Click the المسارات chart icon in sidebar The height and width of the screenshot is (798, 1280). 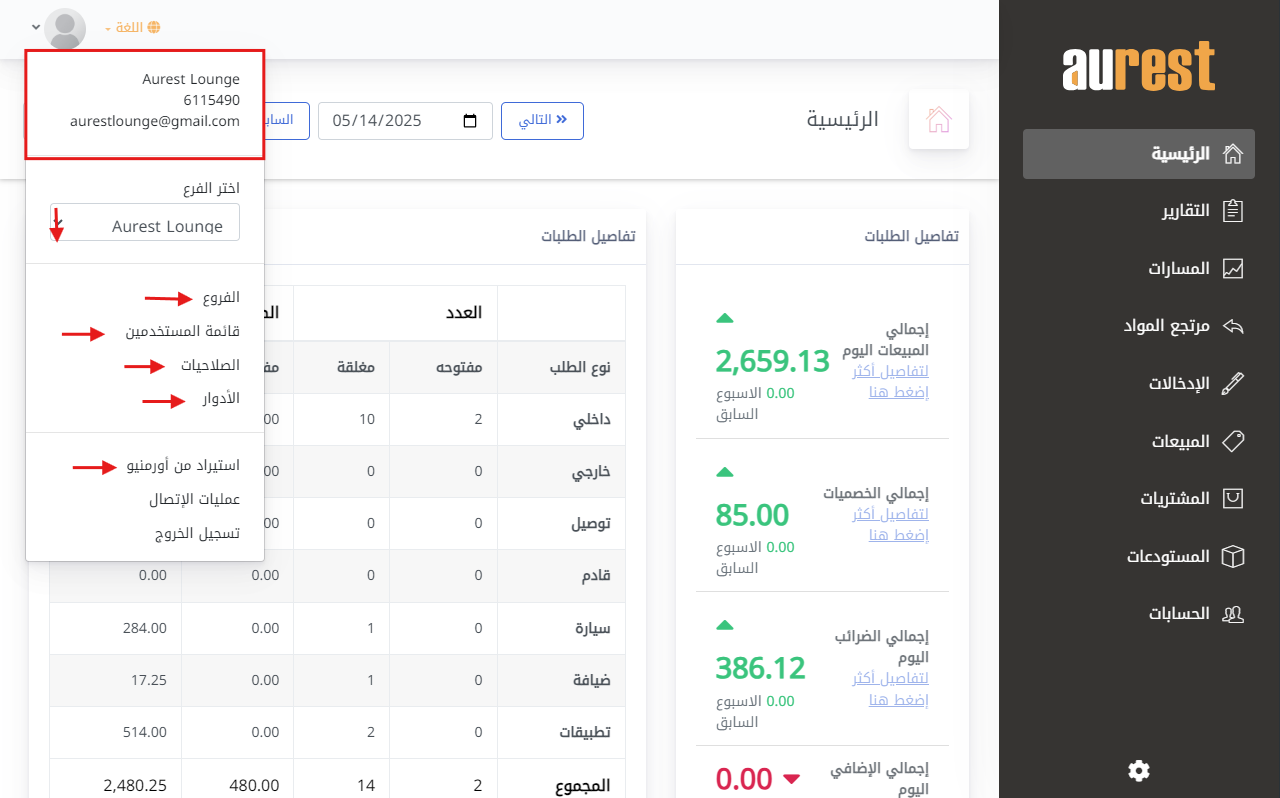pos(1233,269)
